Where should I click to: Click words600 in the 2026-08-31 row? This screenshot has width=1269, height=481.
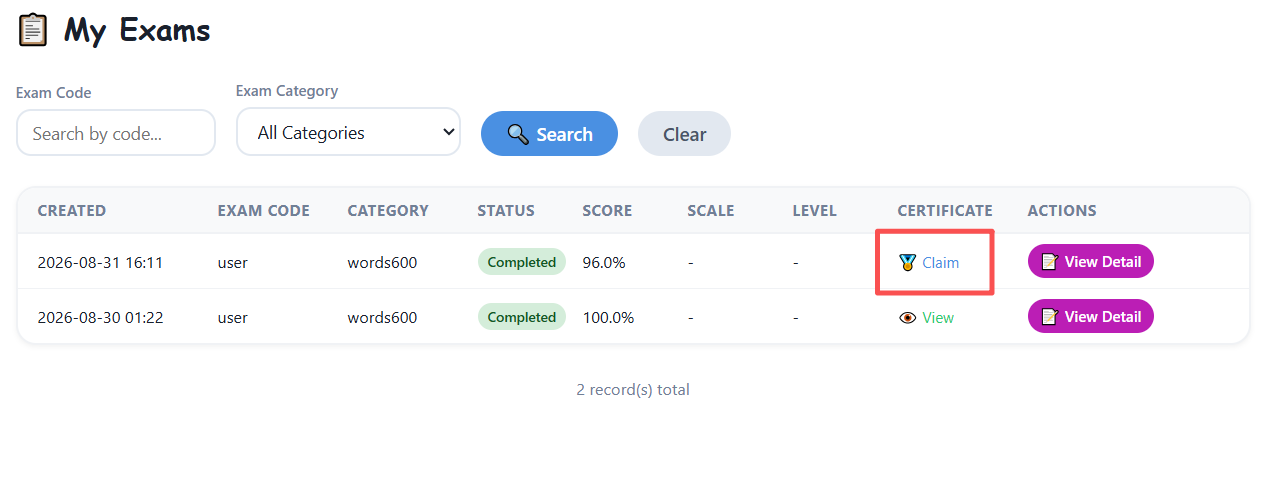382,263
